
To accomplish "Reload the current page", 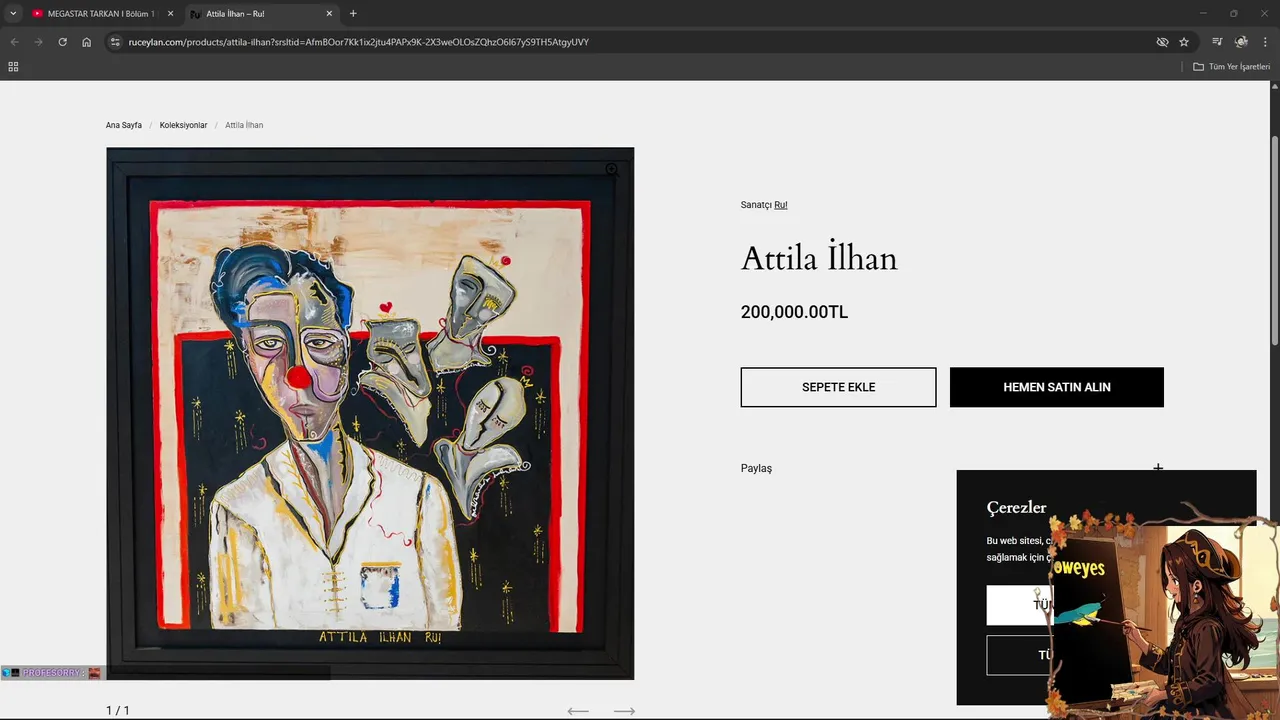I will 62,42.
